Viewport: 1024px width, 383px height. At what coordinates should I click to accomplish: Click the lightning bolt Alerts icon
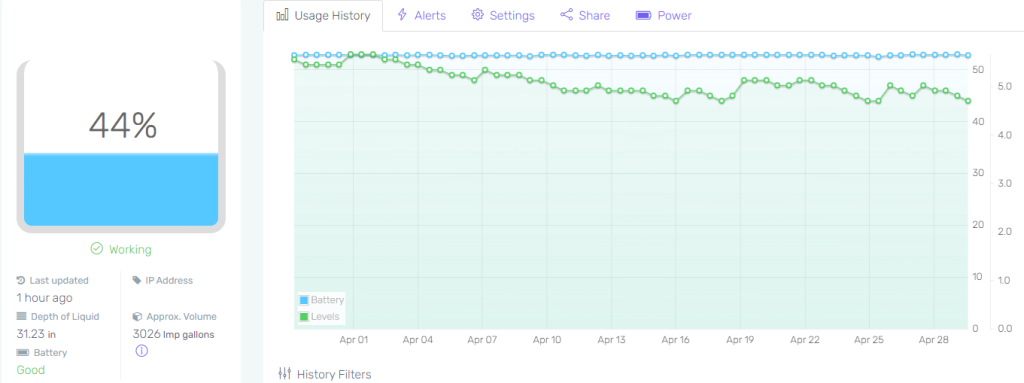pos(402,15)
